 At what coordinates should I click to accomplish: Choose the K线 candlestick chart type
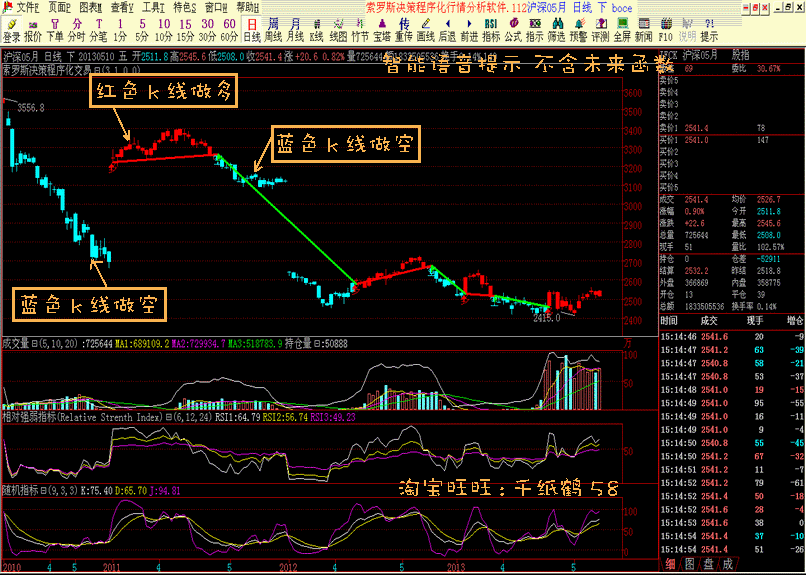(317, 30)
